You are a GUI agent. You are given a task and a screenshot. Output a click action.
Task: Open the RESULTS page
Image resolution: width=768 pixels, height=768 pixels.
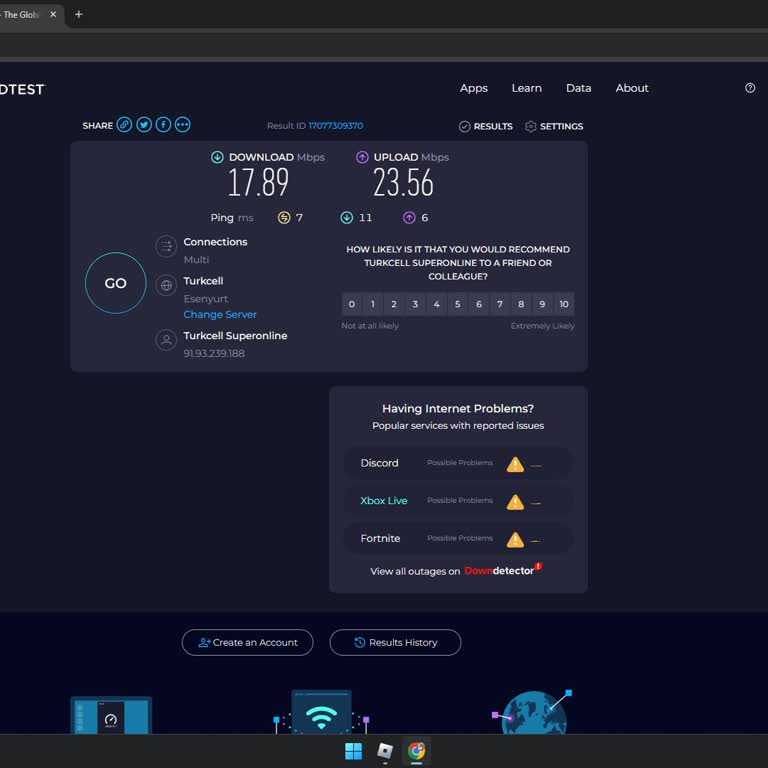pyautogui.click(x=493, y=126)
